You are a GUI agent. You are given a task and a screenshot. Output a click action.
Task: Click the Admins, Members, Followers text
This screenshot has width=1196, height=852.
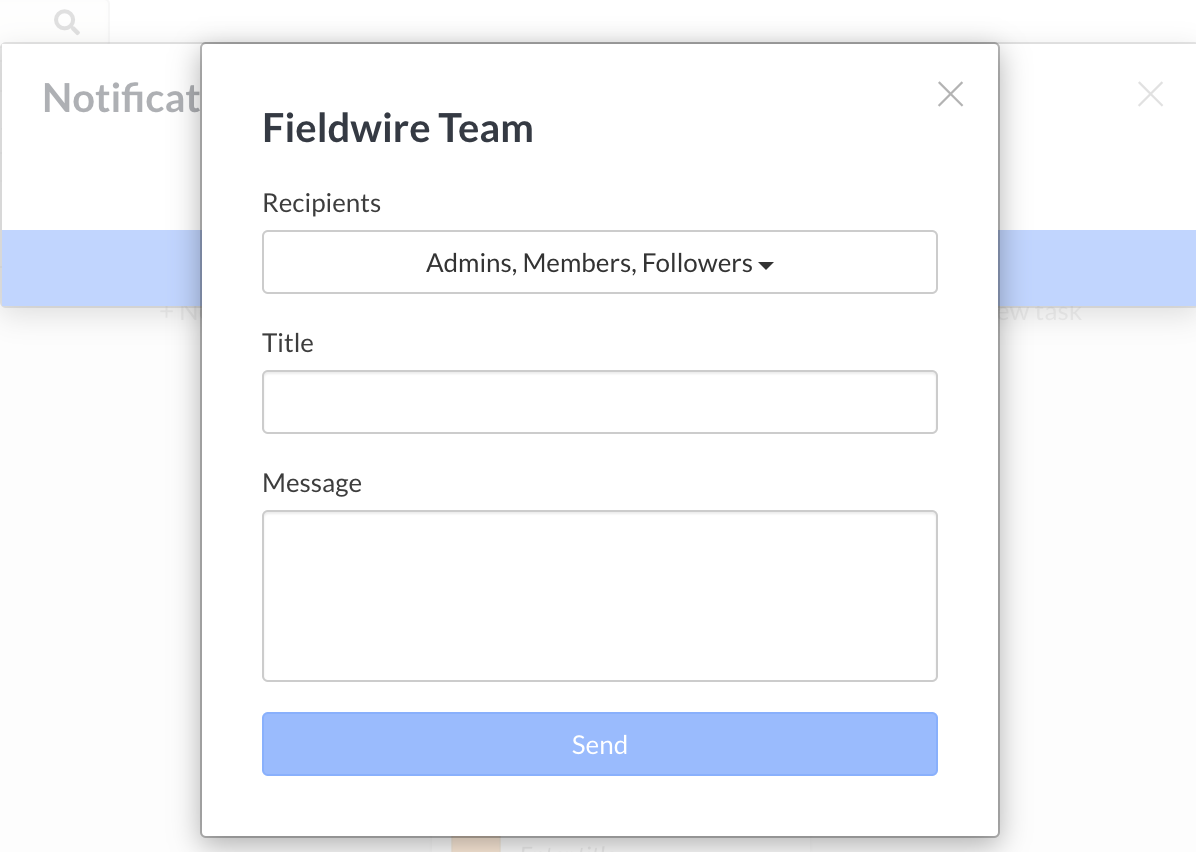[589, 263]
